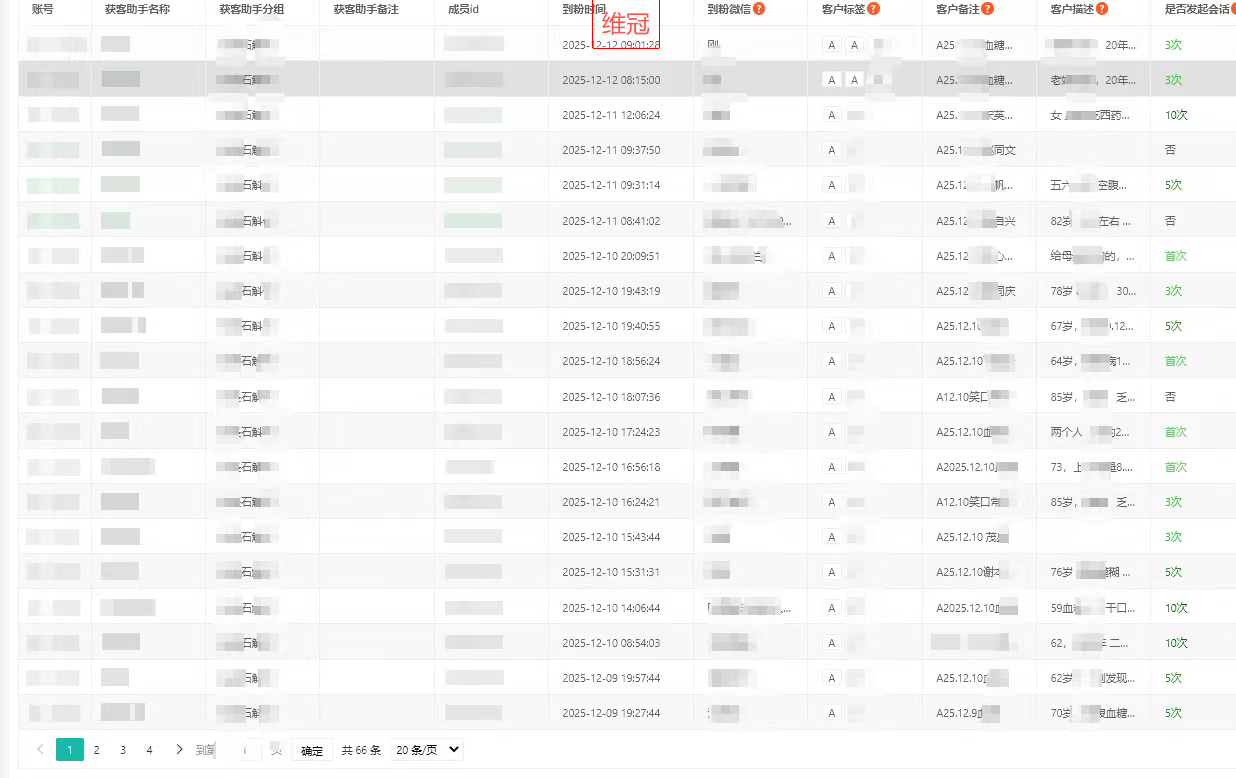Click the A tag in 2025-12-11 12:06:24 row

click(831, 115)
